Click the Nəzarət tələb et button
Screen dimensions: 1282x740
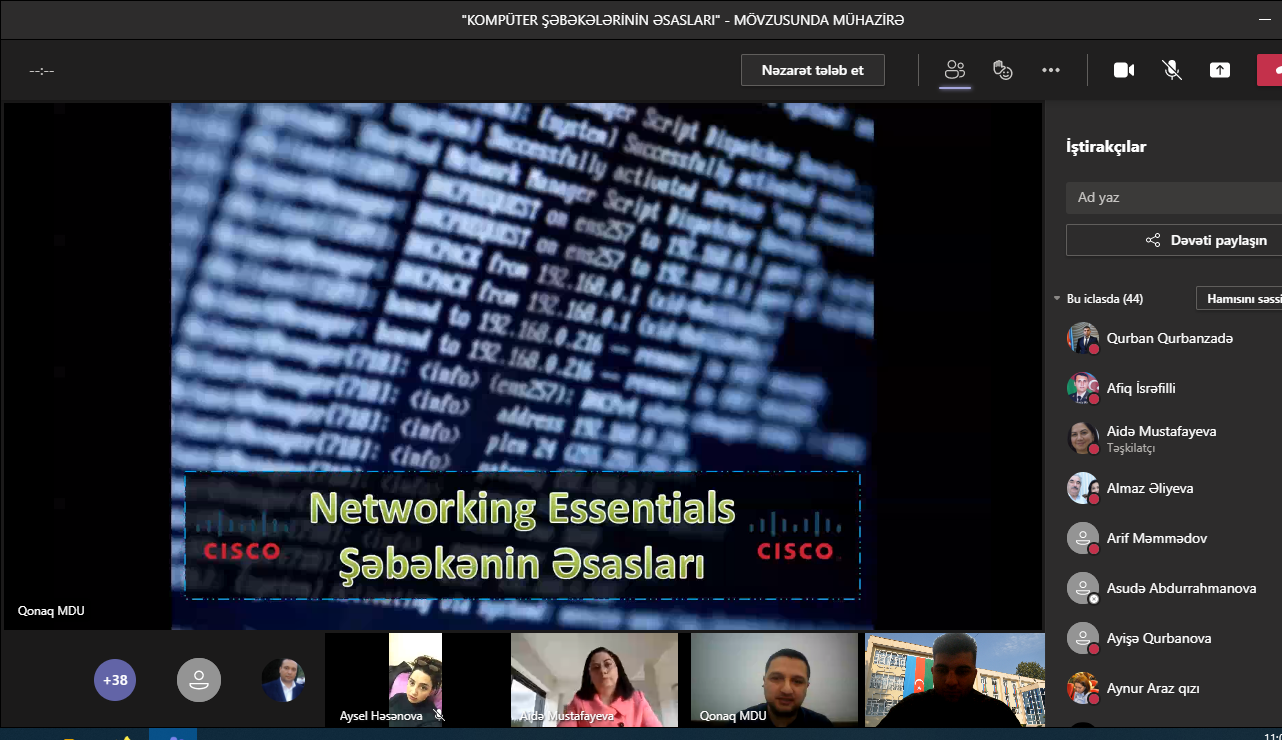pyautogui.click(x=812, y=70)
